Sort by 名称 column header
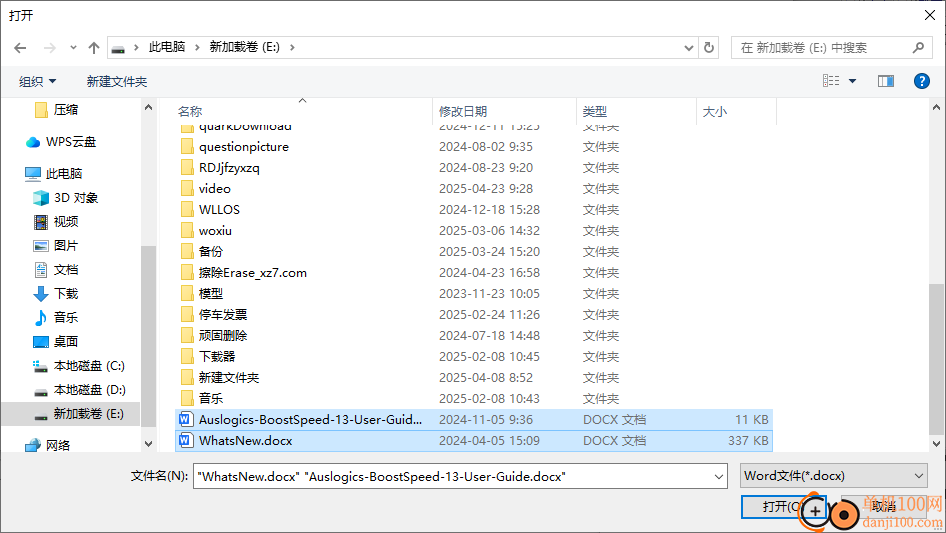Screen dimensions: 946x533 pos(190,112)
